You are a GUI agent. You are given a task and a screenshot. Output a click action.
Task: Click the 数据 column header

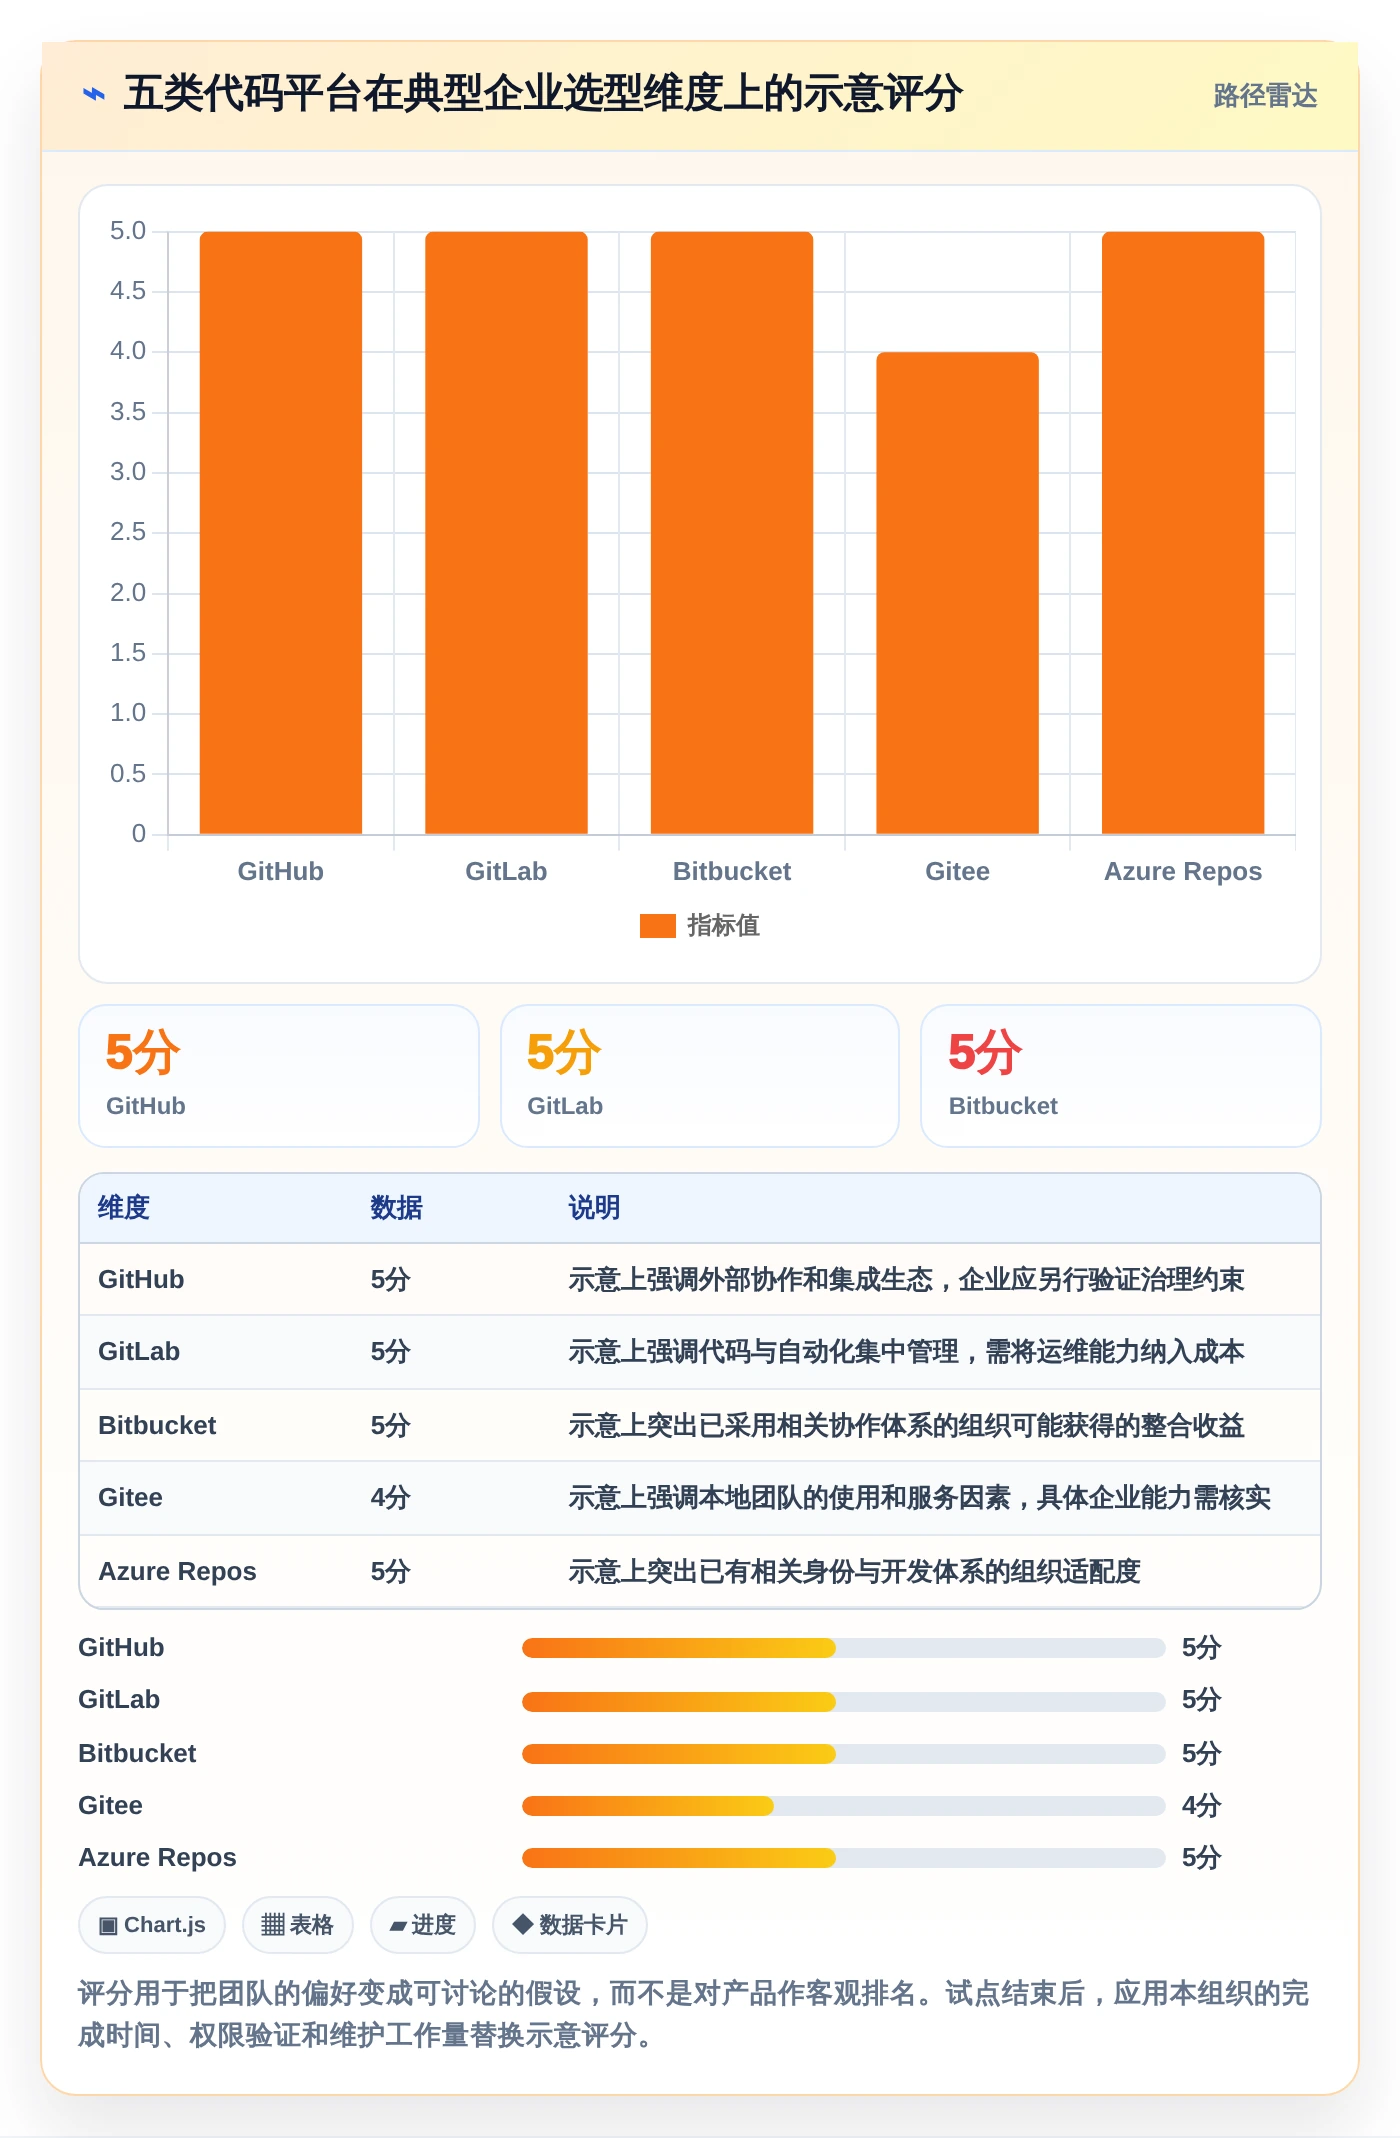[397, 1208]
